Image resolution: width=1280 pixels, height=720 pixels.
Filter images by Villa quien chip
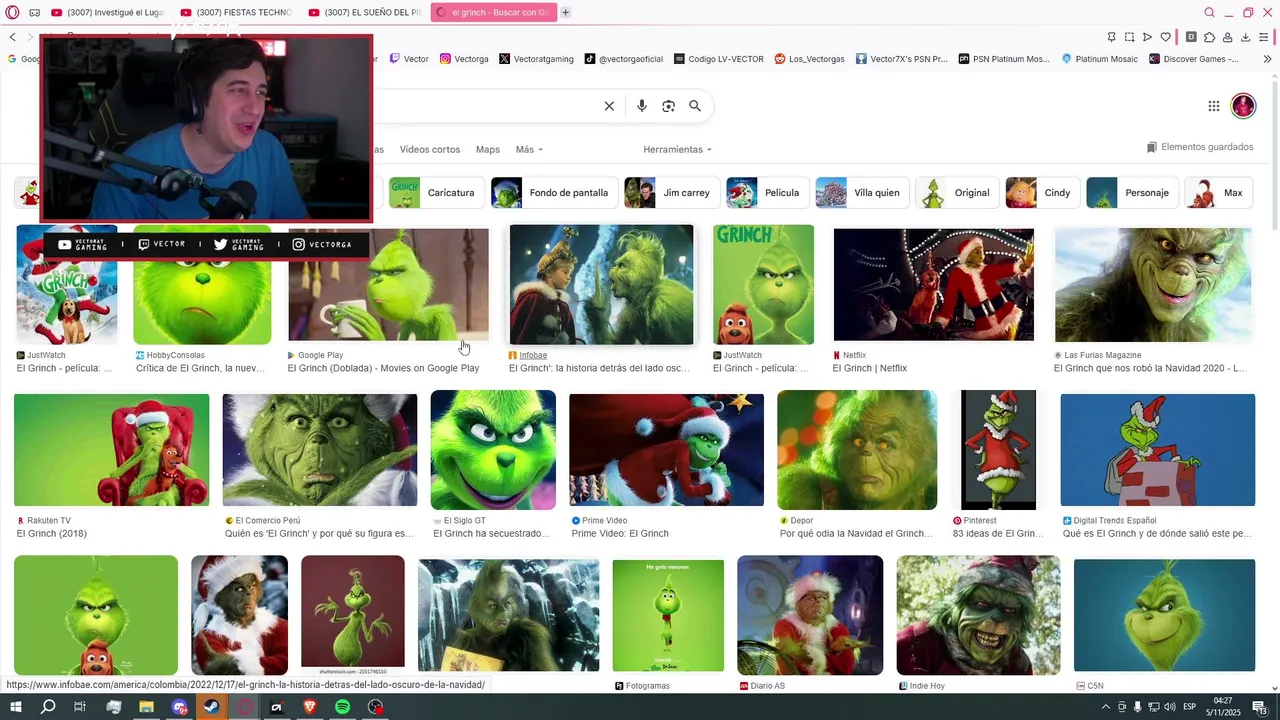tap(861, 193)
